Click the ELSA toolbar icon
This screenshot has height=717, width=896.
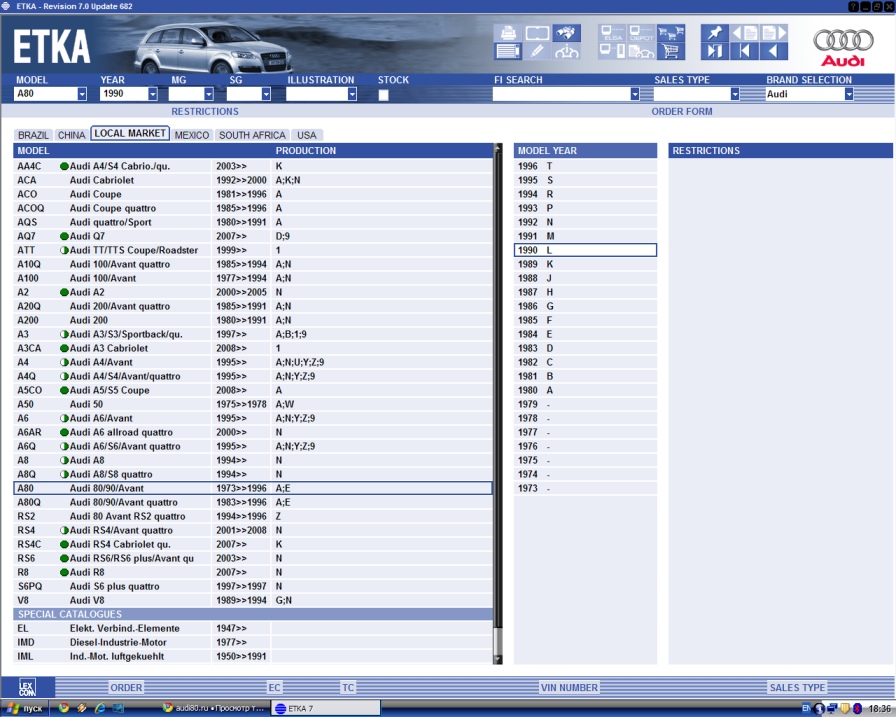tap(612, 32)
